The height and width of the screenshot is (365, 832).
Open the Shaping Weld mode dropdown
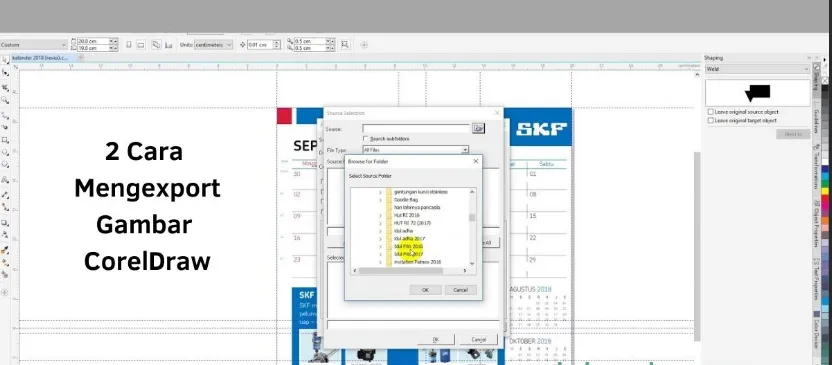pyautogui.click(x=757, y=69)
